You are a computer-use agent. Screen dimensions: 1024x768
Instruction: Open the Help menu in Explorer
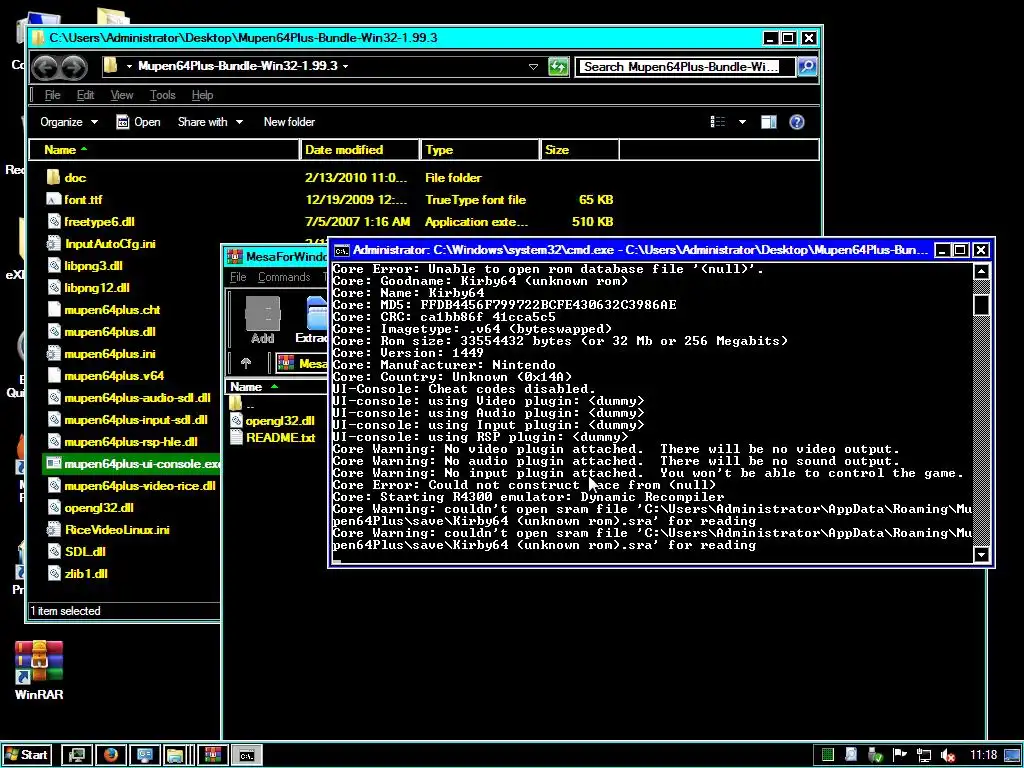(202, 95)
